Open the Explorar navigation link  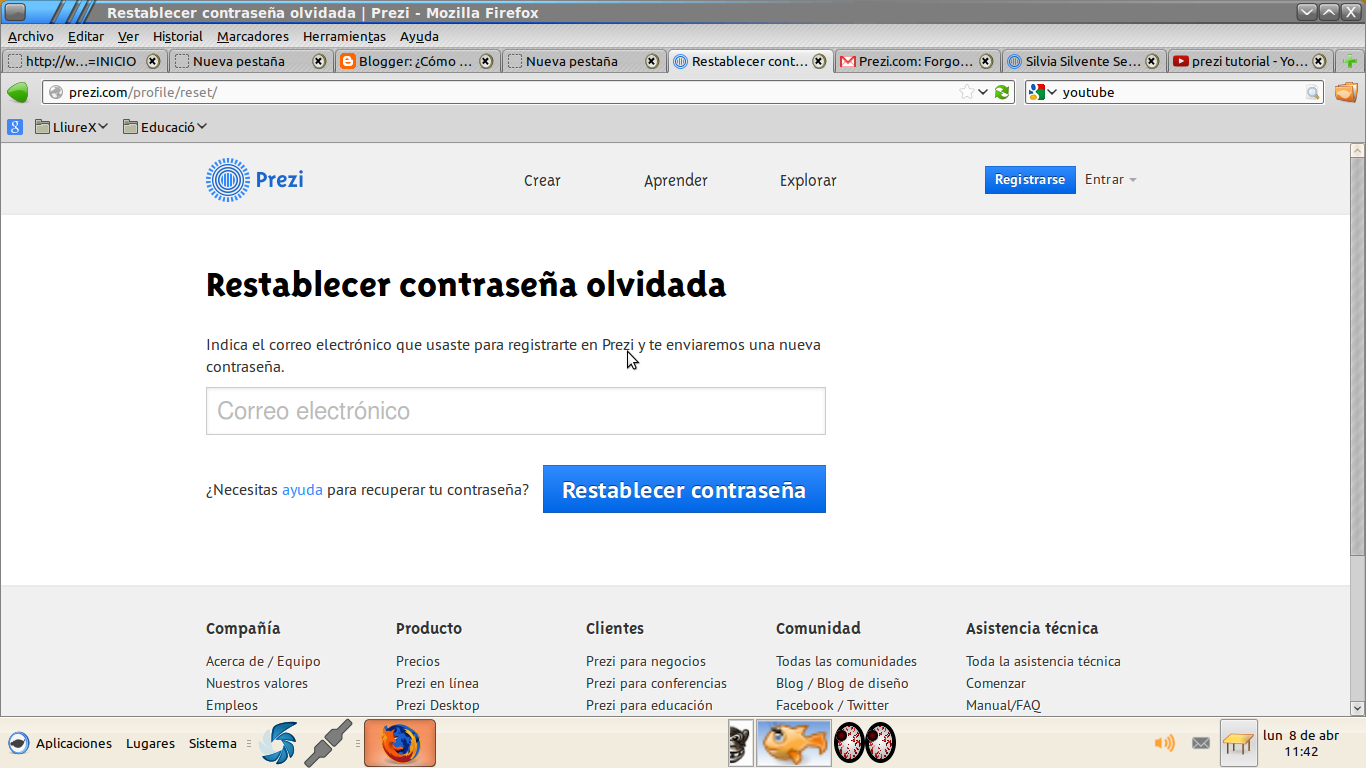point(808,181)
